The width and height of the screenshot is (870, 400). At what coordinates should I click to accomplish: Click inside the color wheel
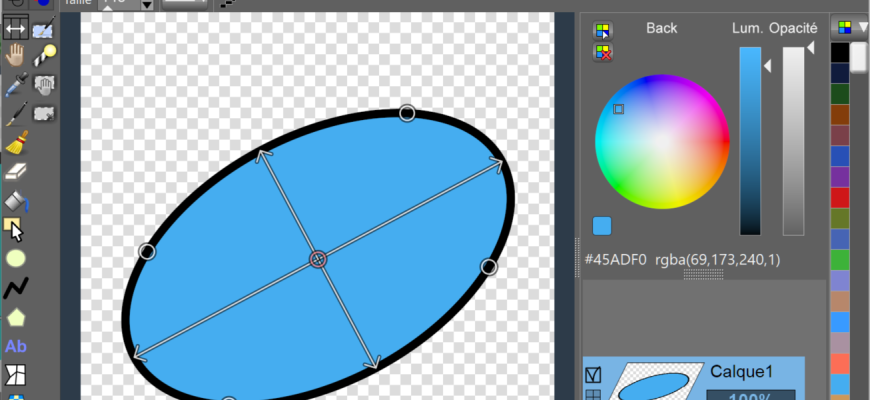click(x=662, y=142)
